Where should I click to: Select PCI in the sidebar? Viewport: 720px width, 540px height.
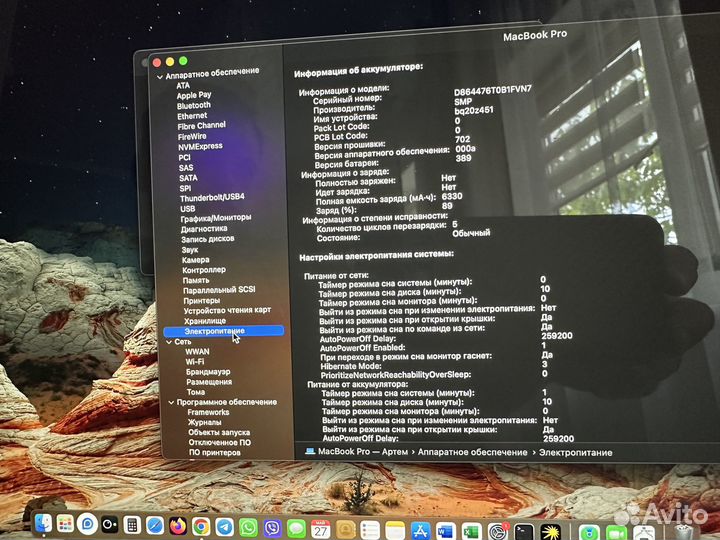pyautogui.click(x=184, y=157)
